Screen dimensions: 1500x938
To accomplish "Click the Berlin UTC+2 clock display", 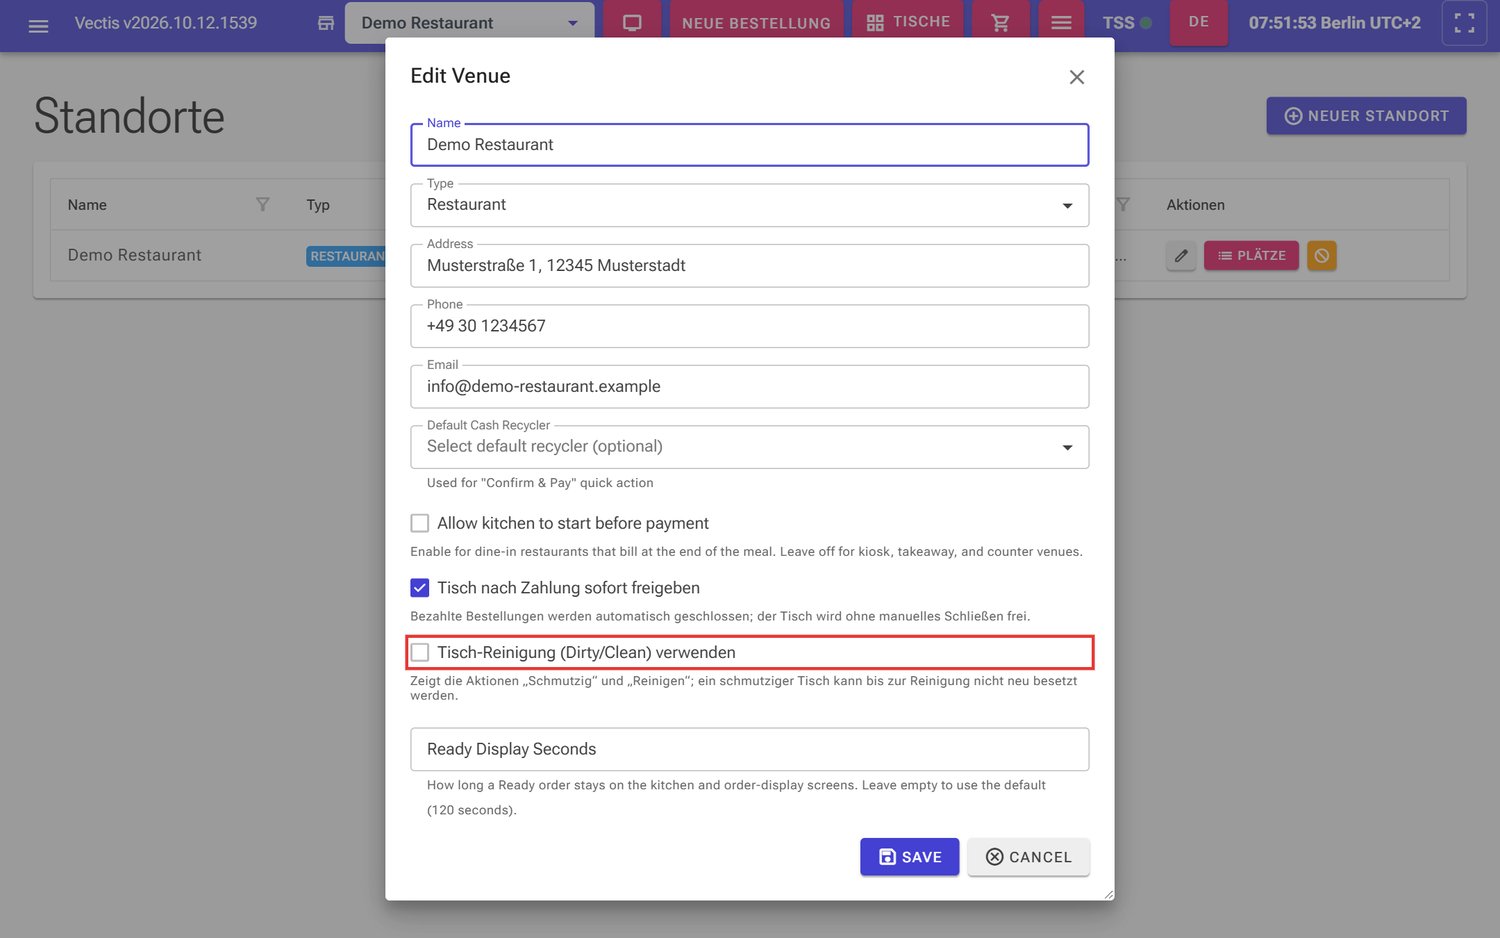I will (1334, 22).
